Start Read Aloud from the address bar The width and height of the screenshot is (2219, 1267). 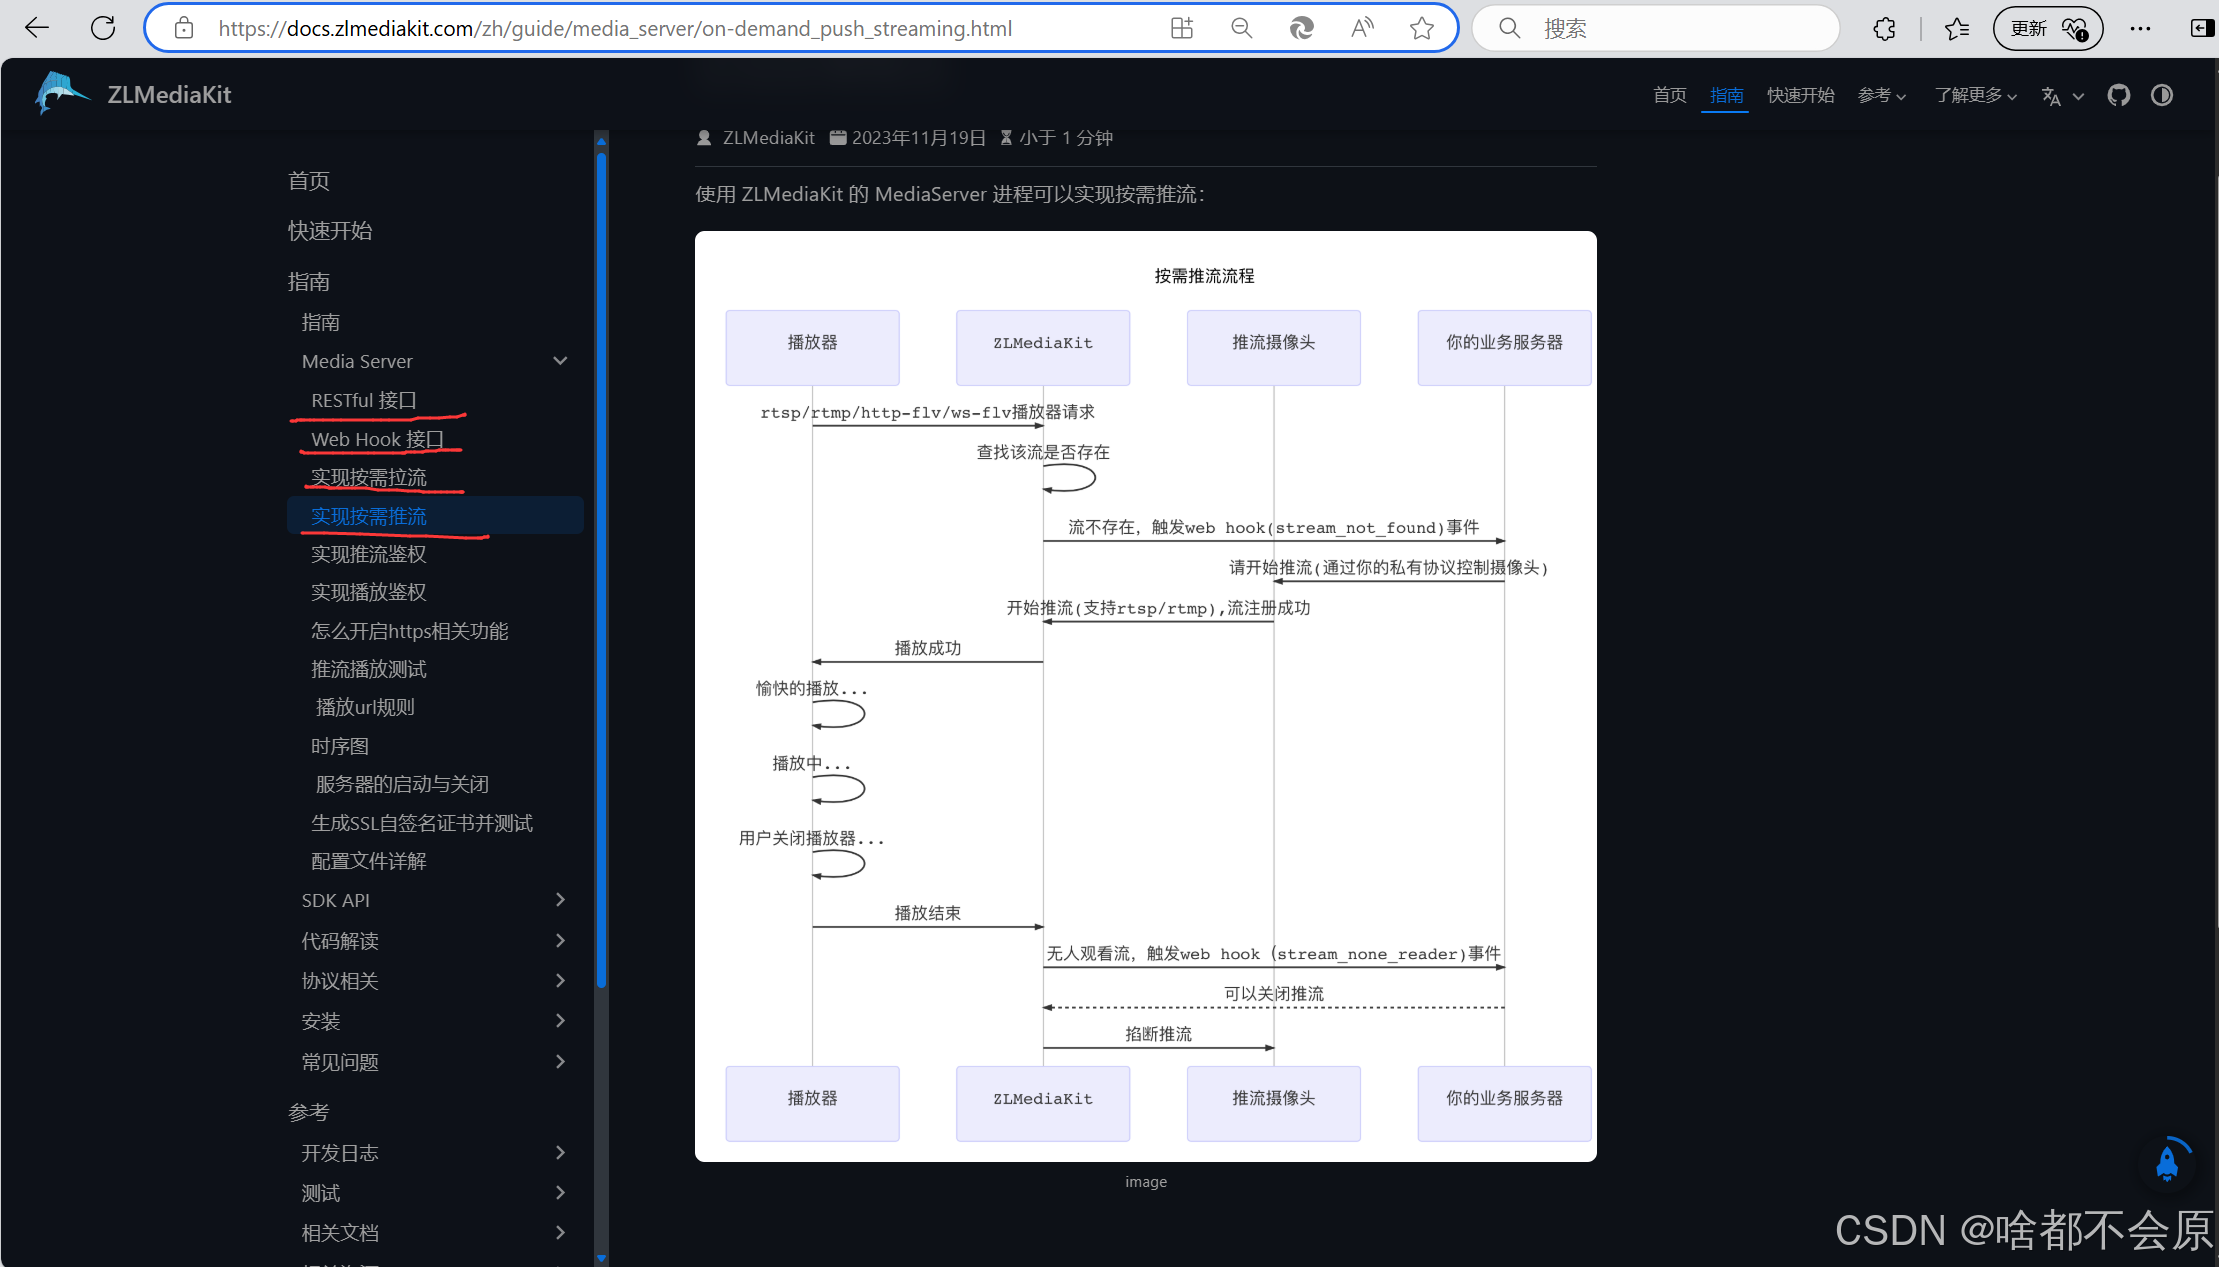coord(1362,27)
